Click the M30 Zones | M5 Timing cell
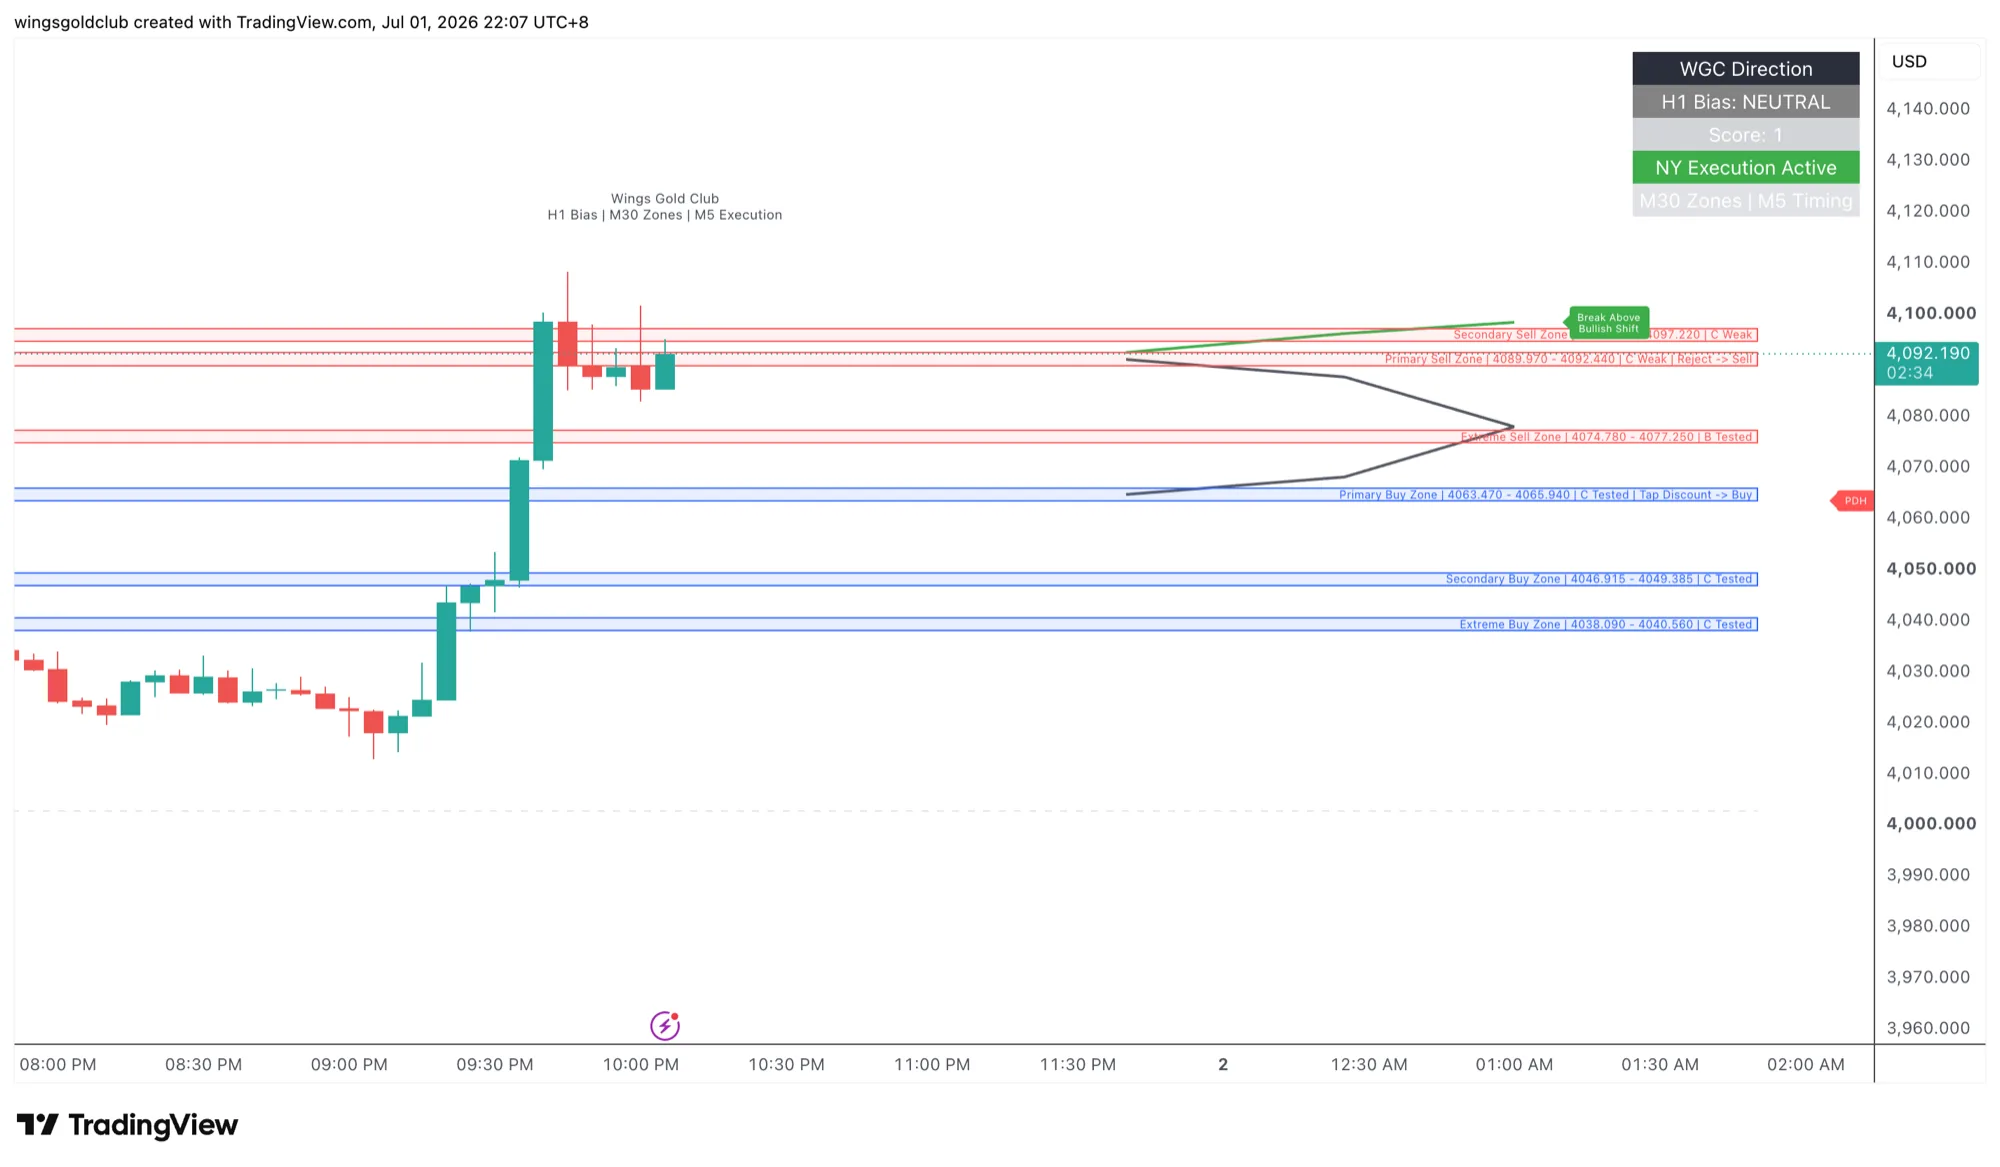 click(x=1746, y=201)
